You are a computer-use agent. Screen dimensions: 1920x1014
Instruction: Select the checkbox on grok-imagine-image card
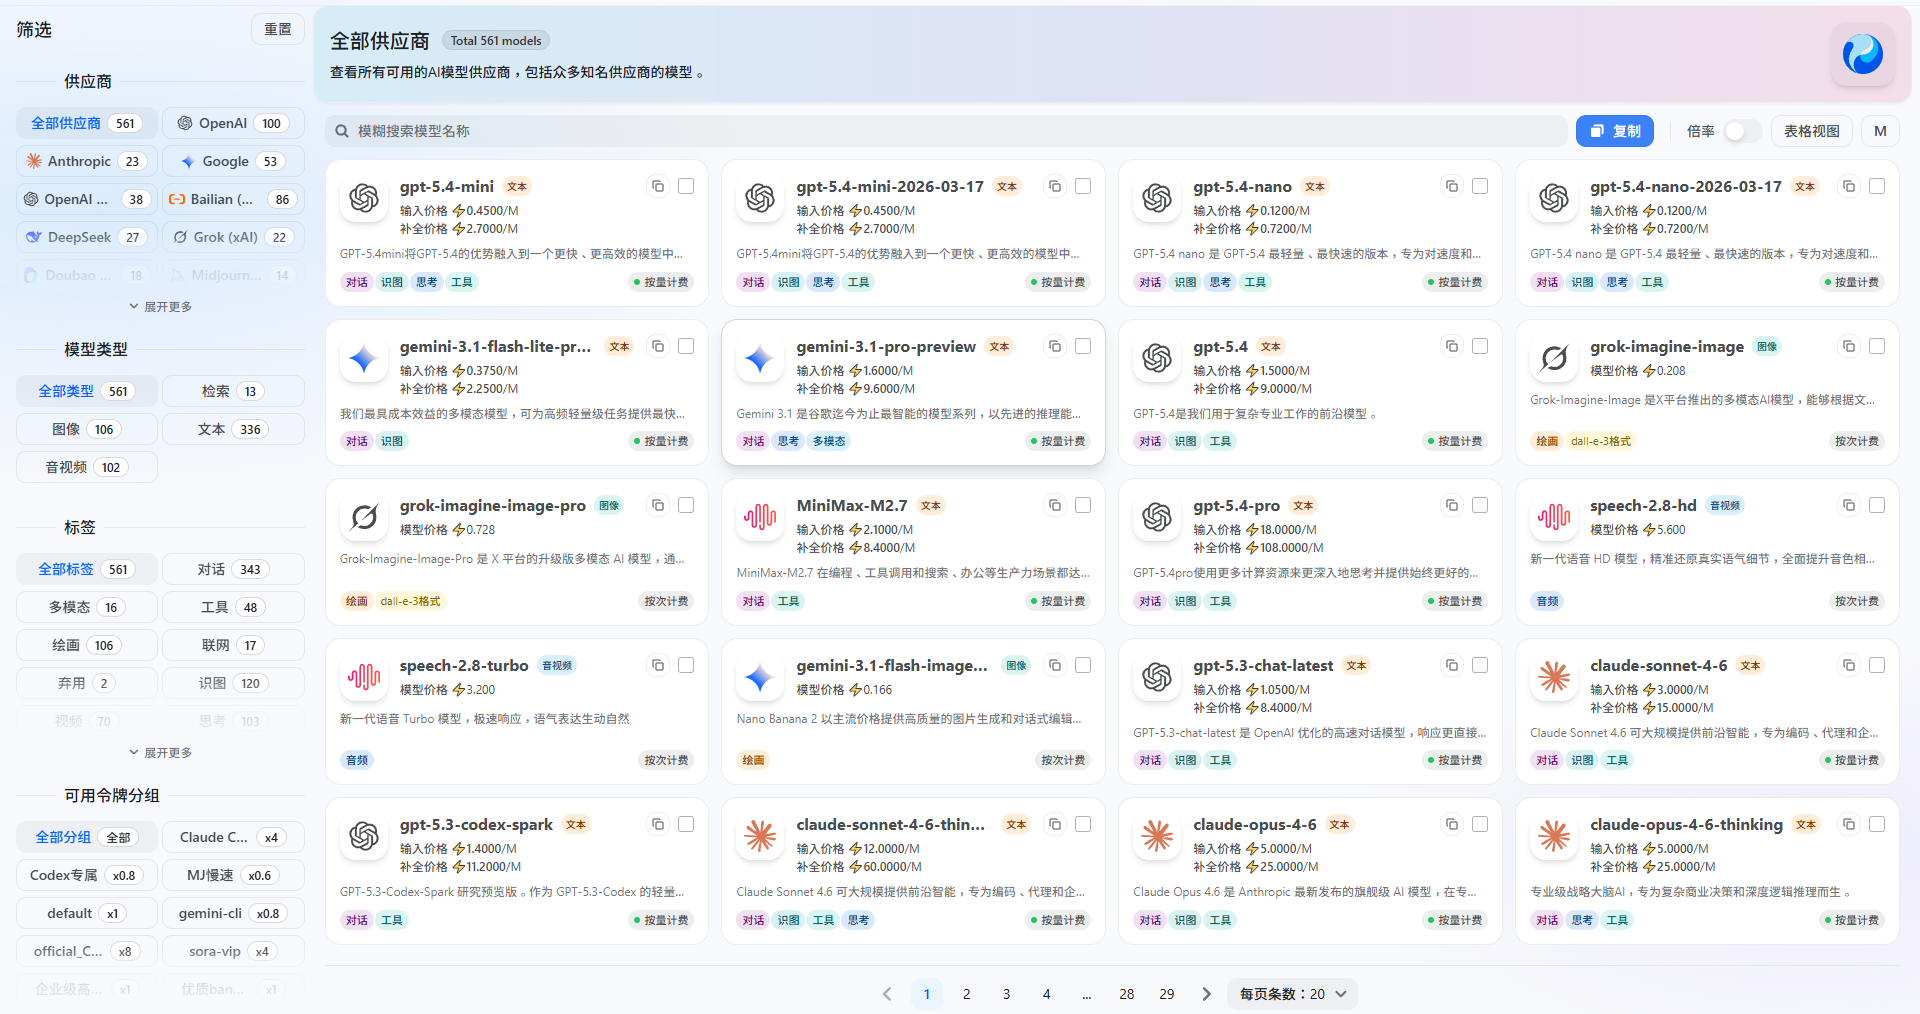tap(1876, 346)
